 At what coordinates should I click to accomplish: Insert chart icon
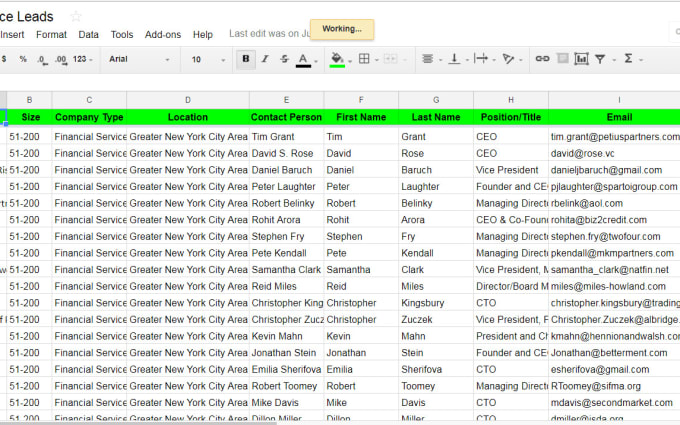pos(581,59)
